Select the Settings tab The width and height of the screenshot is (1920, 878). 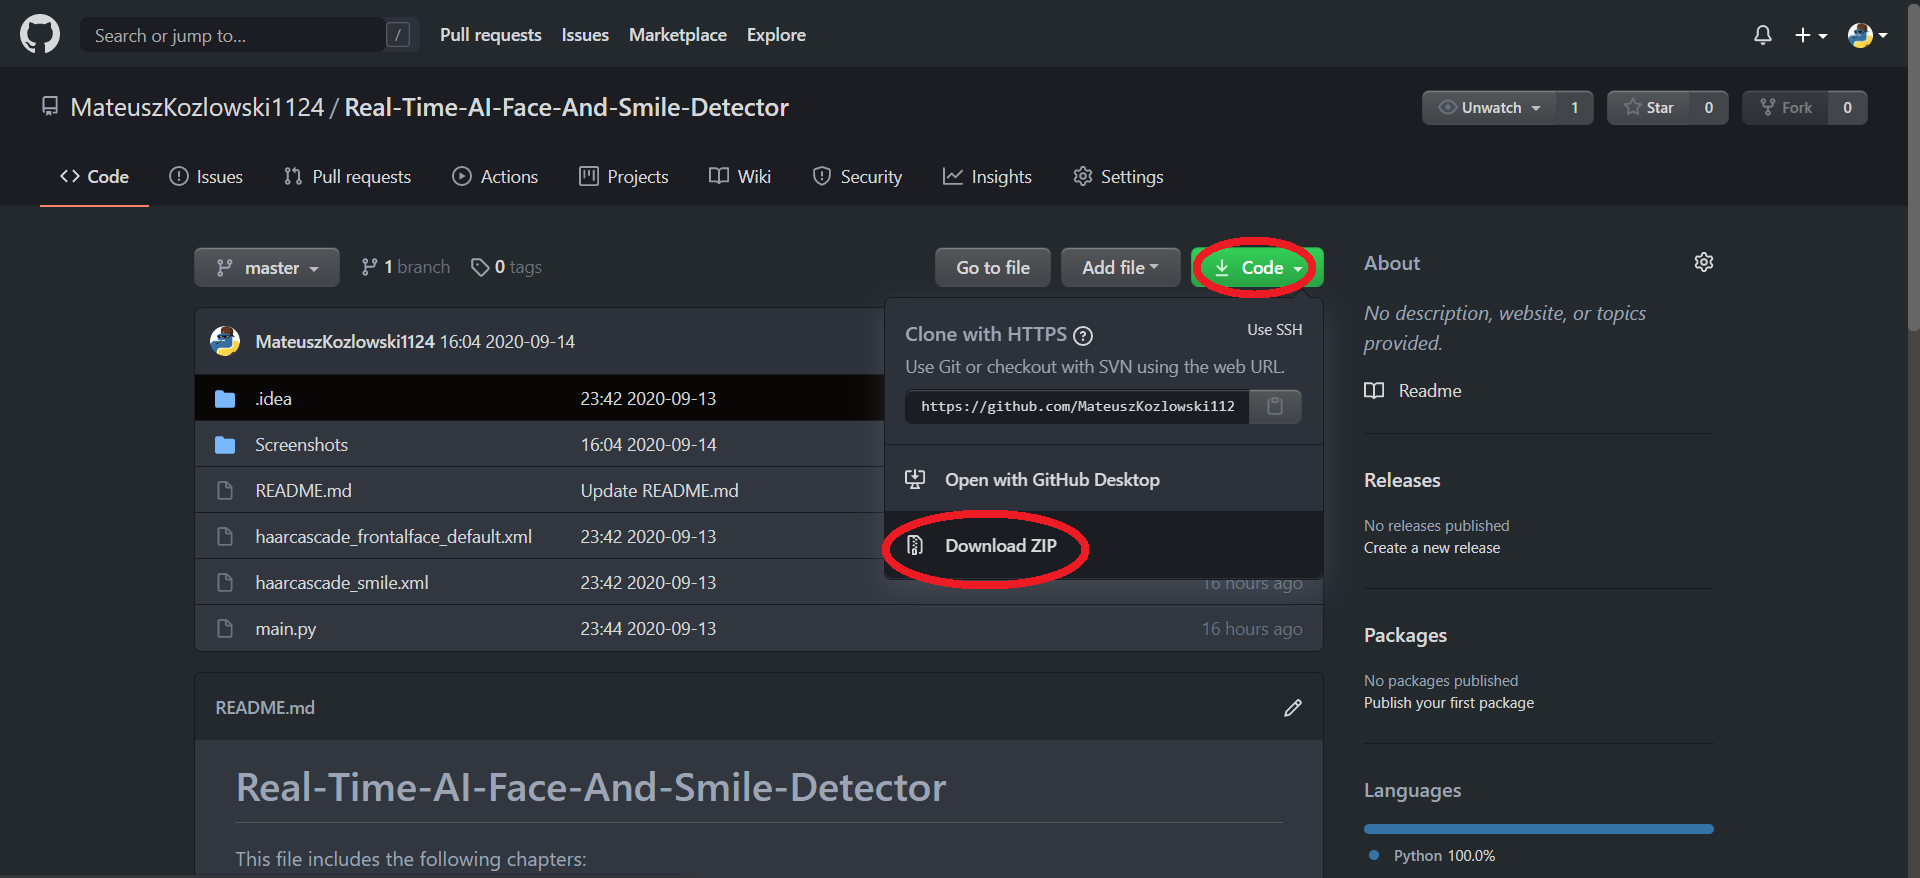click(x=1118, y=176)
